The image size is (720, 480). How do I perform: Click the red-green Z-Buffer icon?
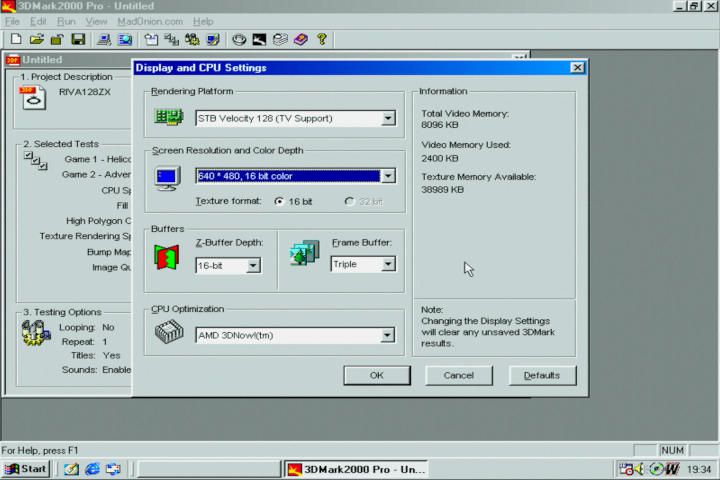tap(166, 257)
